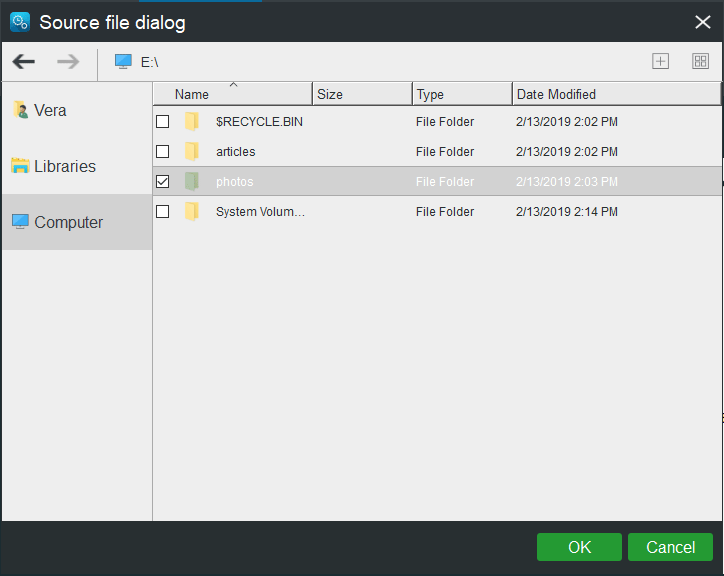Image resolution: width=724 pixels, height=576 pixels.
Task: Sort by Size column header
Action: (362, 94)
